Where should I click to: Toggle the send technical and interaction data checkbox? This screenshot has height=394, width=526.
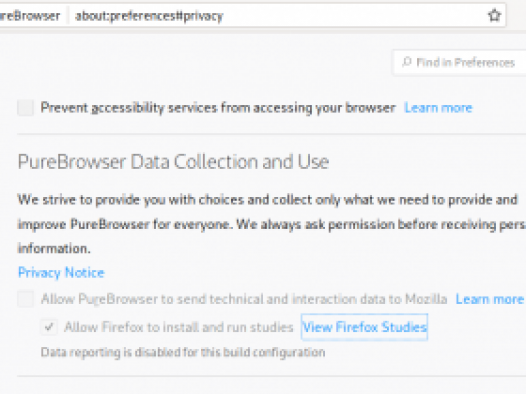coord(25,299)
